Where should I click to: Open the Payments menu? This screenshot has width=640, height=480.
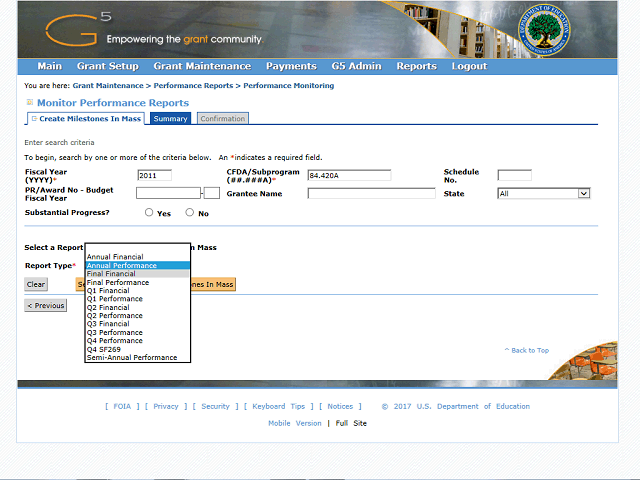coord(291,66)
